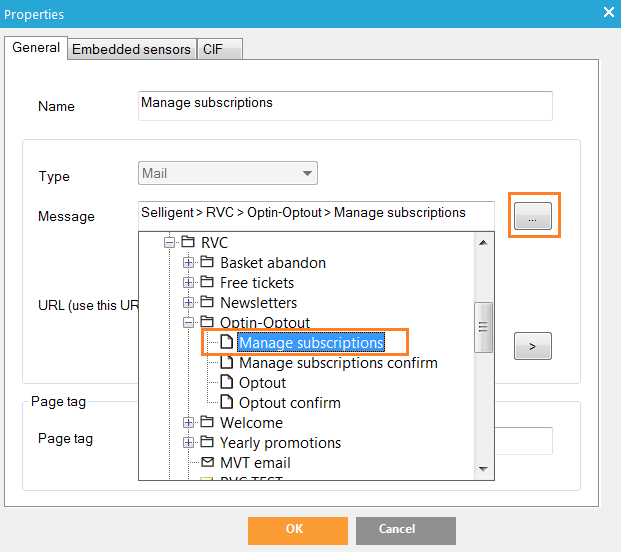Viewport: 621px width, 552px height.
Task: Open the CIF tab
Action: (x=213, y=49)
